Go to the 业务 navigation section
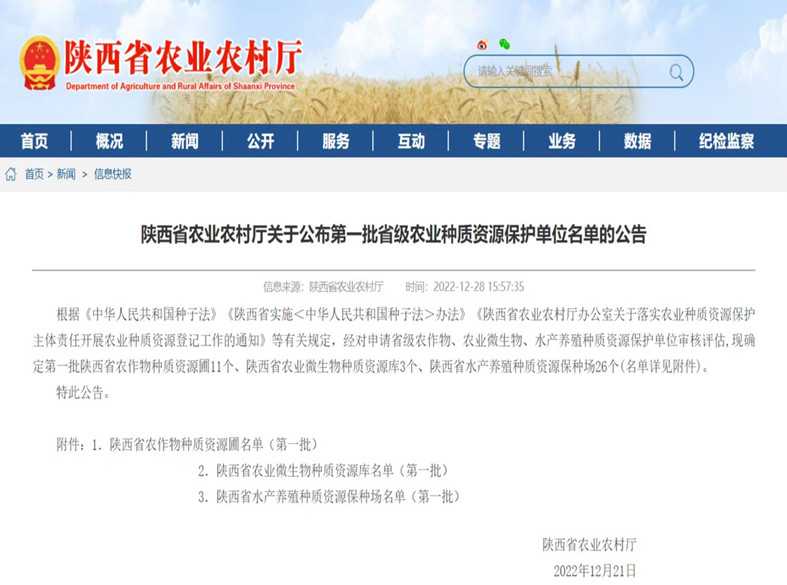787x585 pixels. (x=562, y=141)
